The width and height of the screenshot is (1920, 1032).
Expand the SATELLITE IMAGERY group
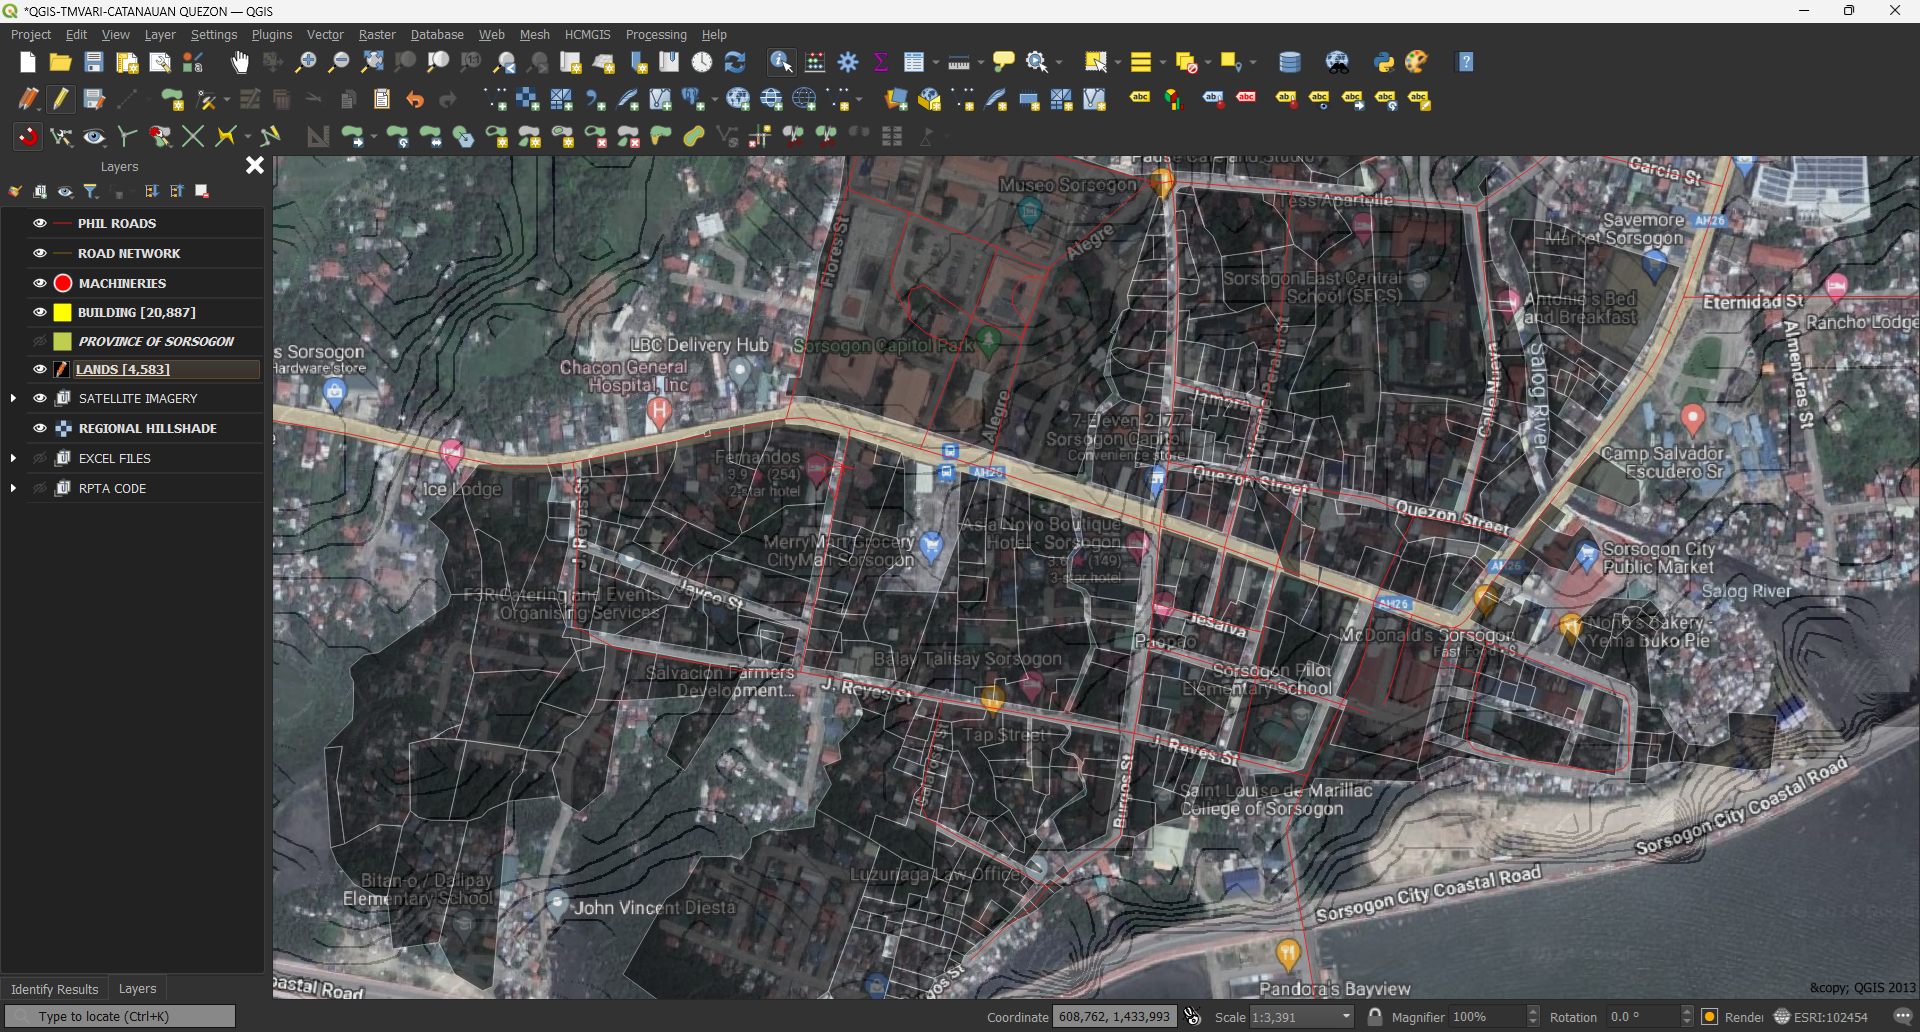click(x=13, y=397)
